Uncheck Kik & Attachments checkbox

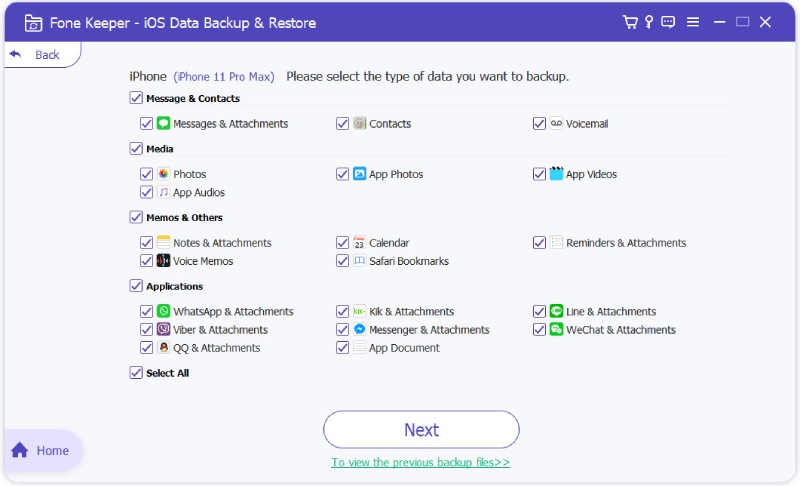click(342, 311)
